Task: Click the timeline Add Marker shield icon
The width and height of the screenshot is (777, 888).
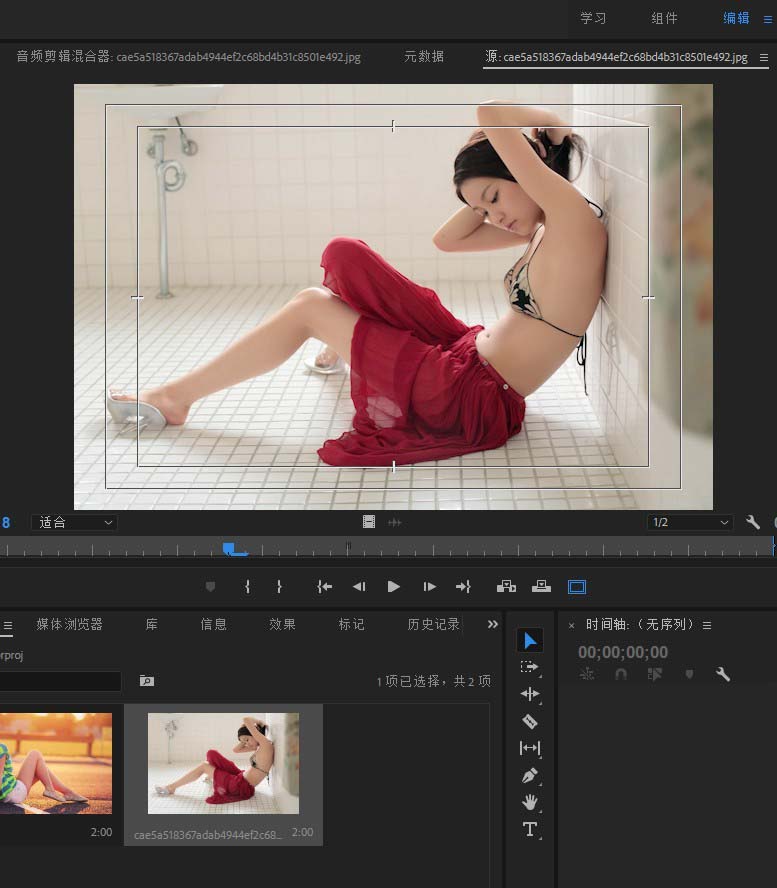Action: click(x=689, y=674)
